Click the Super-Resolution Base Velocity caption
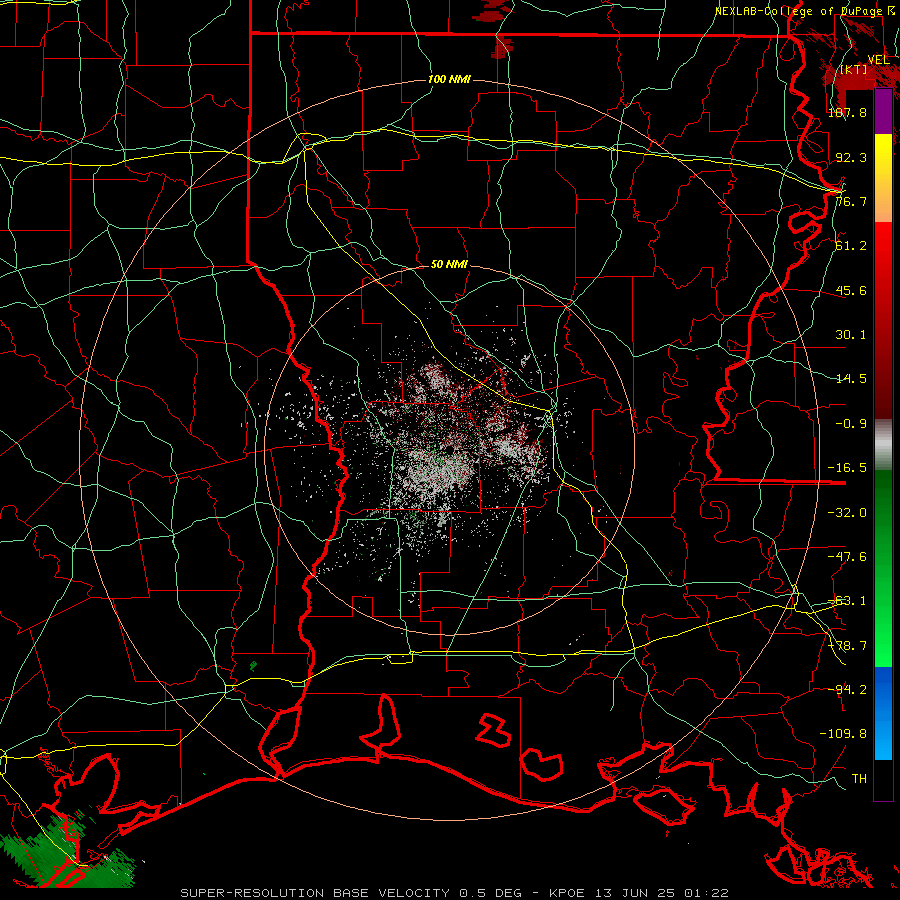The height and width of the screenshot is (900, 900). [x=454, y=893]
